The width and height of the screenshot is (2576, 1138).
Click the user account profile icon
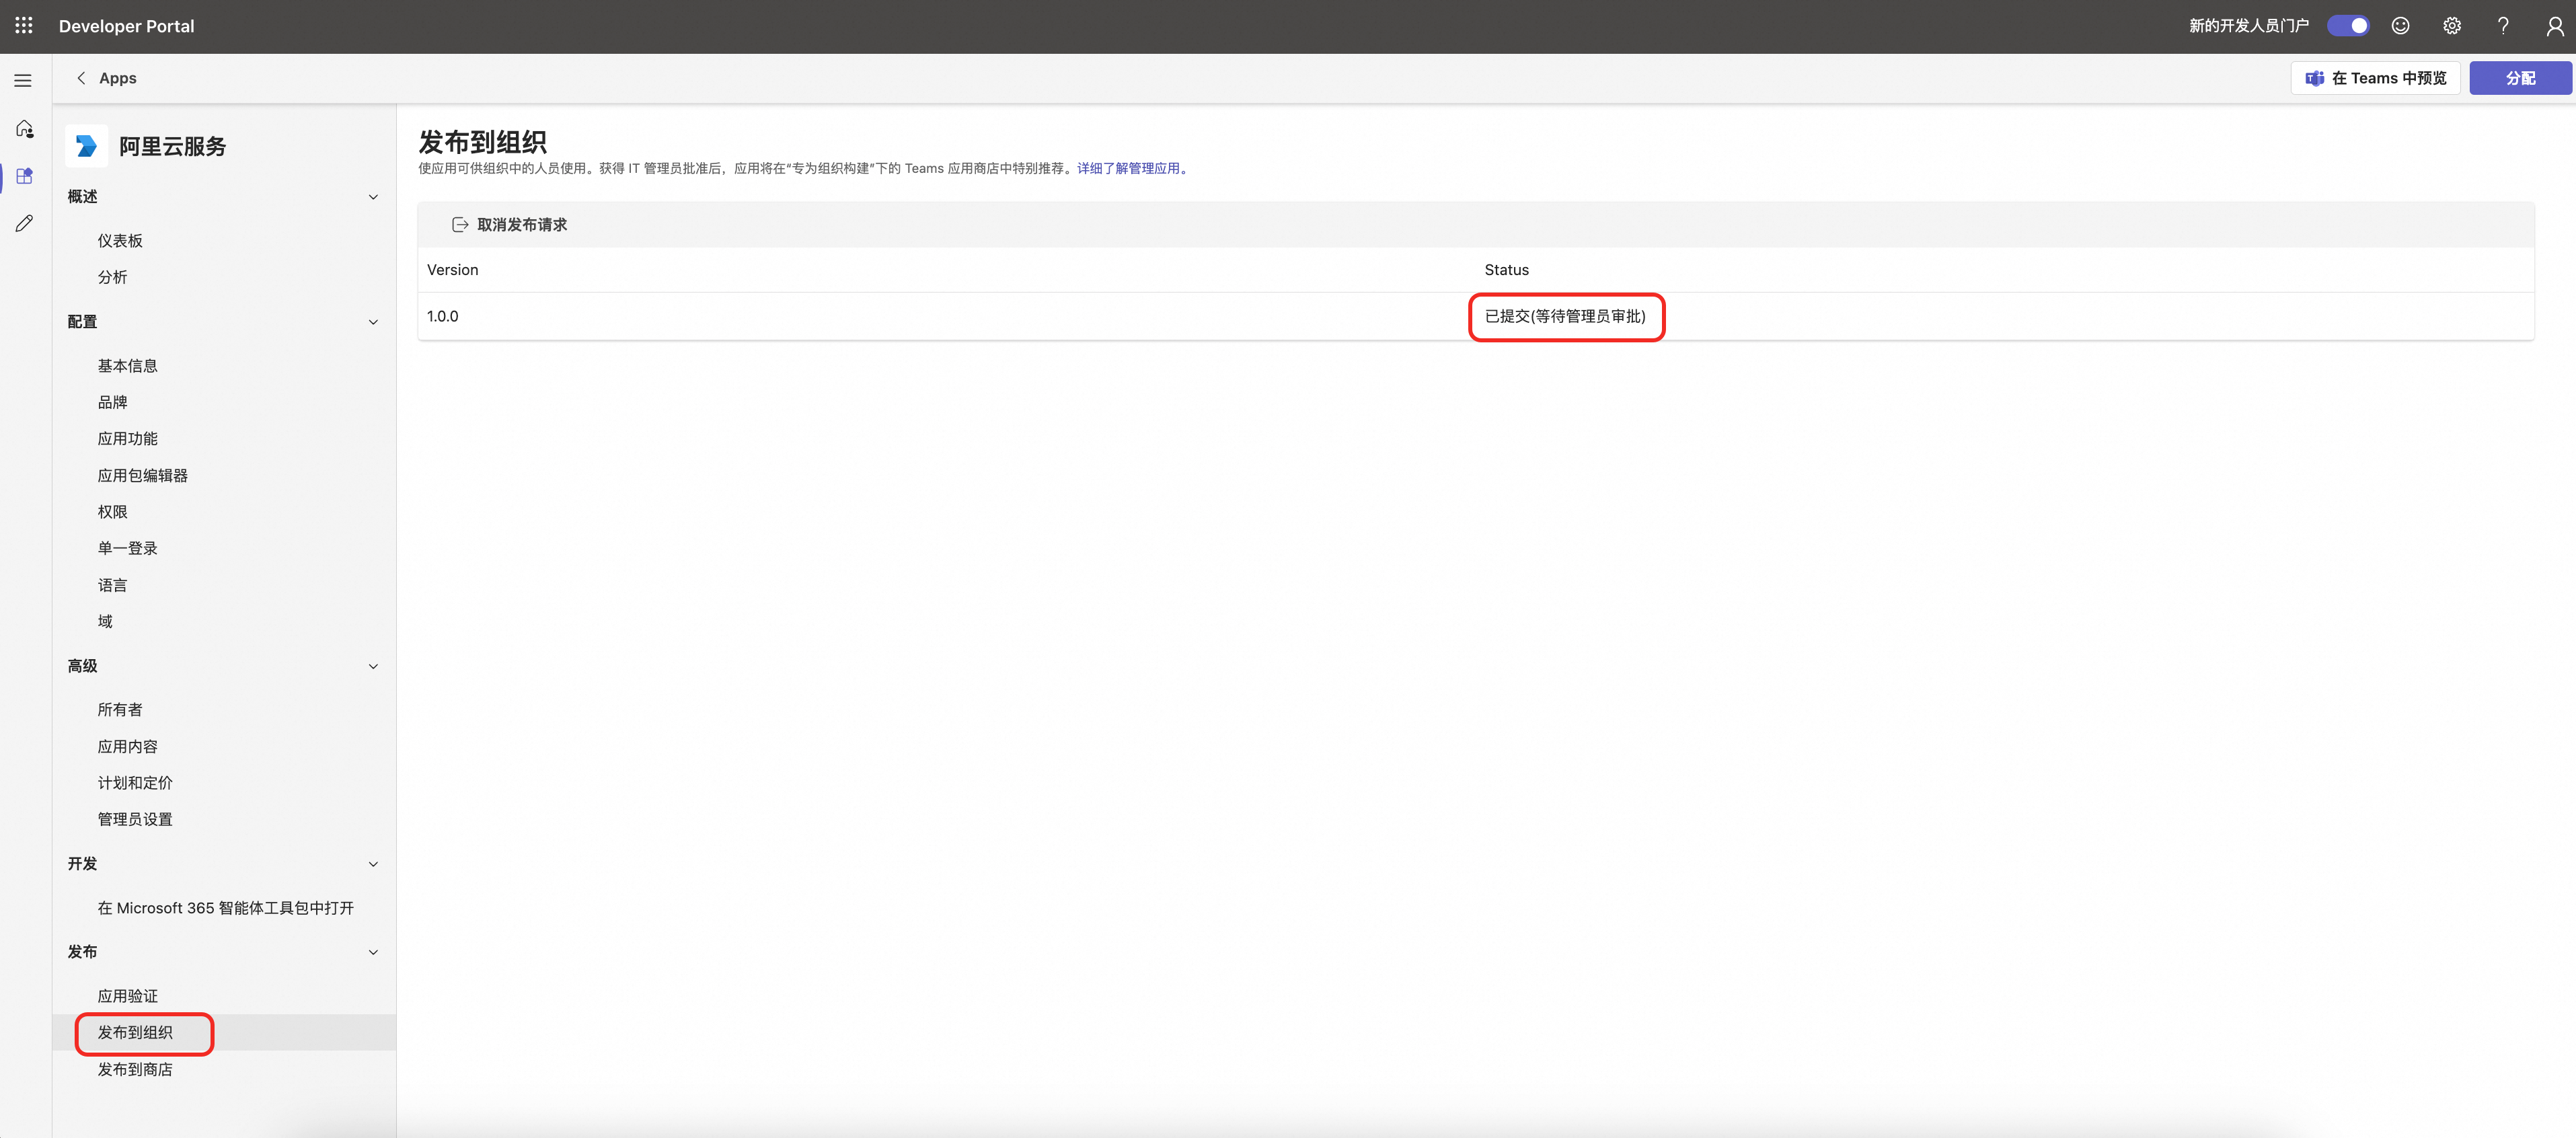[2554, 26]
